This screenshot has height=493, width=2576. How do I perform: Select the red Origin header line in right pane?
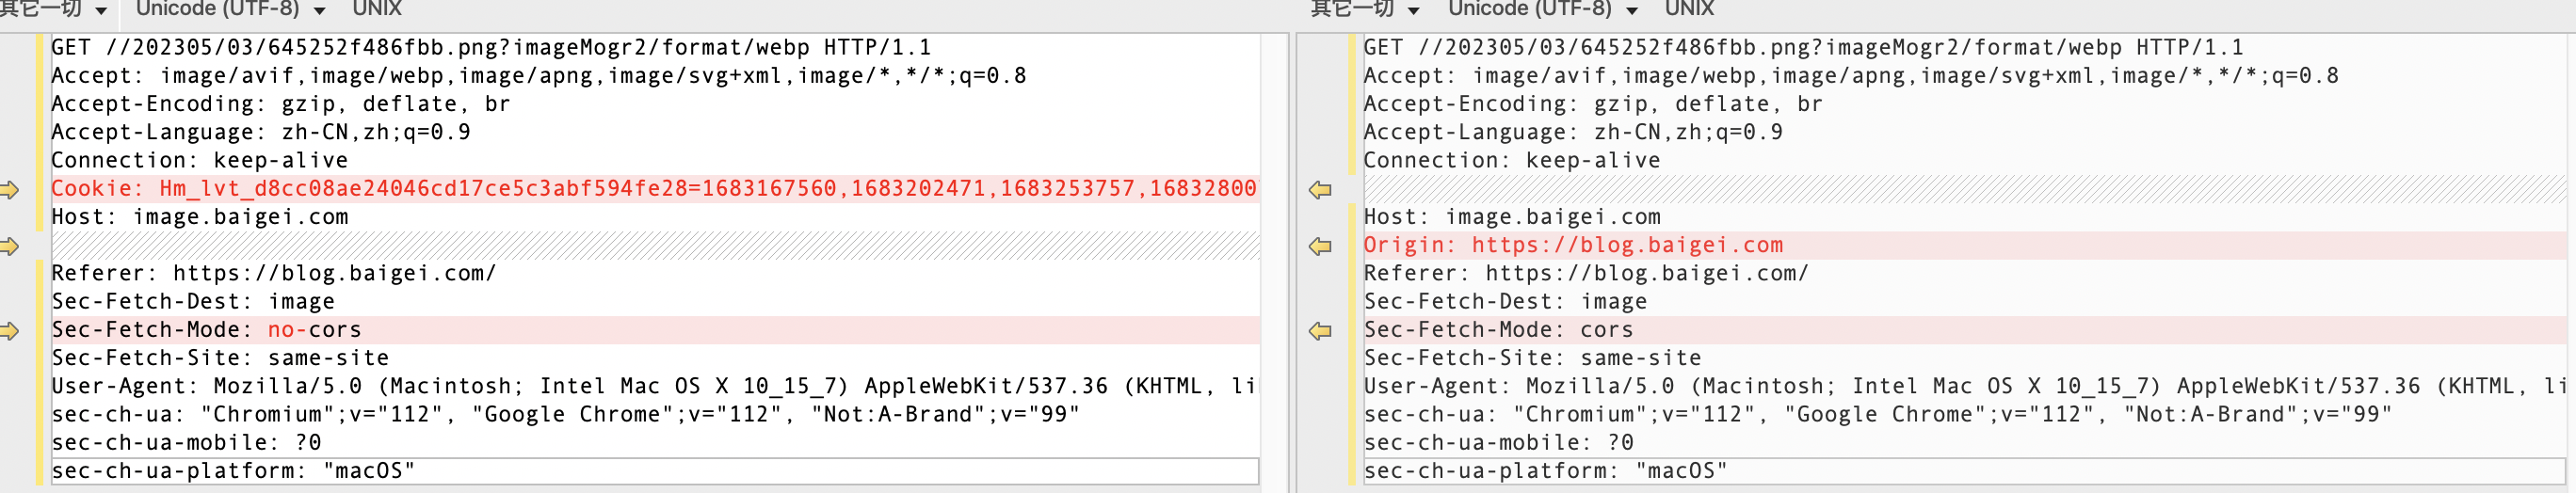(x=1967, y=245)
